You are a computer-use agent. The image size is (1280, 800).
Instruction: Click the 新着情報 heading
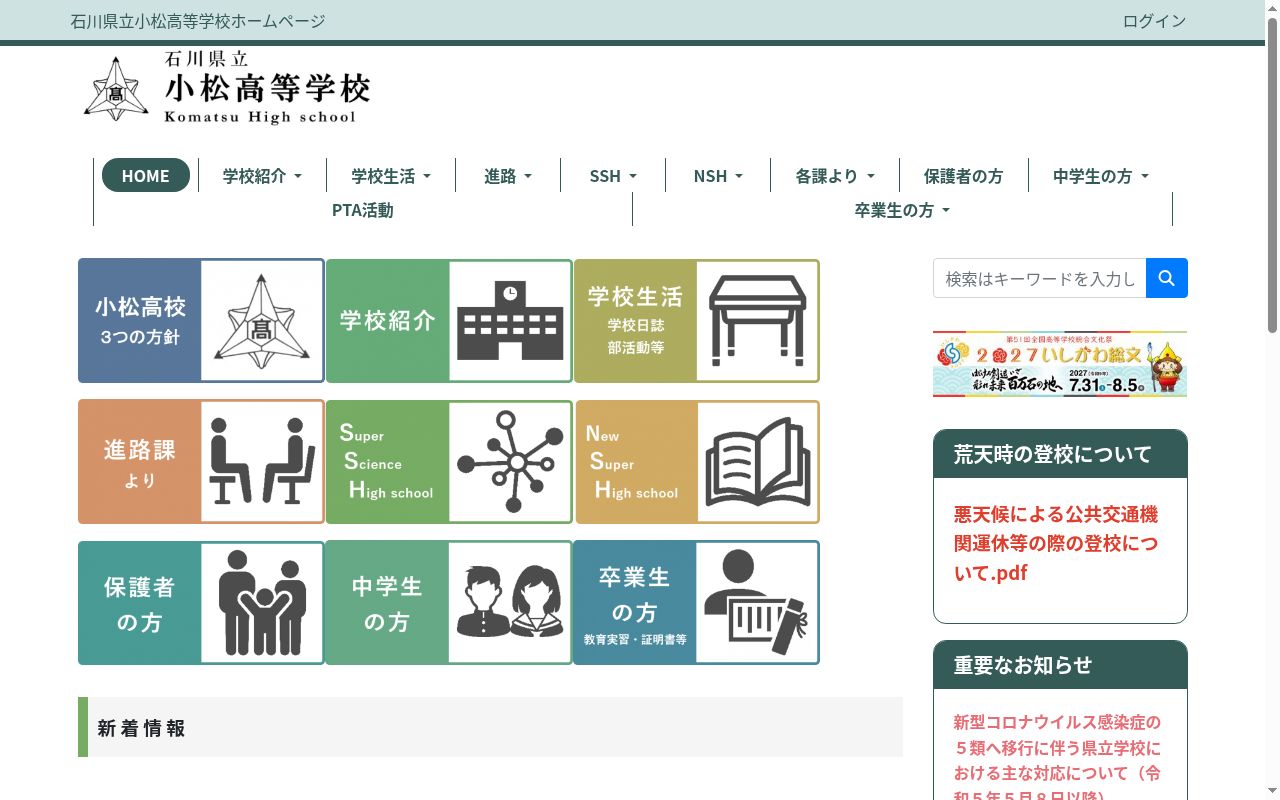coord(141,728)
